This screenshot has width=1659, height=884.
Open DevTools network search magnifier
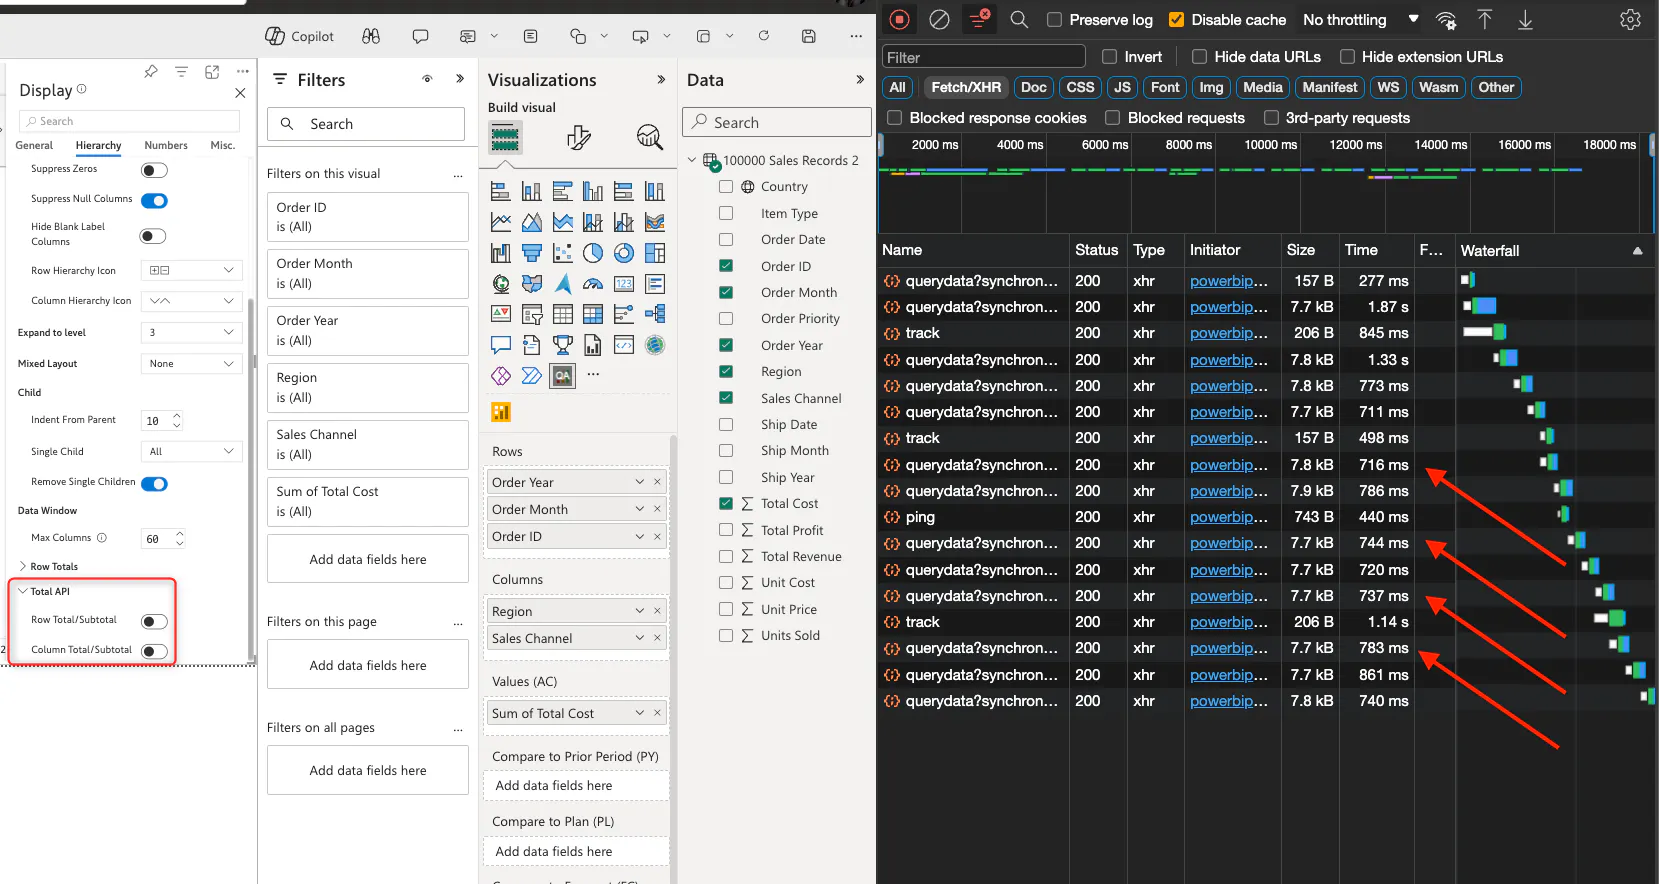1019,19
